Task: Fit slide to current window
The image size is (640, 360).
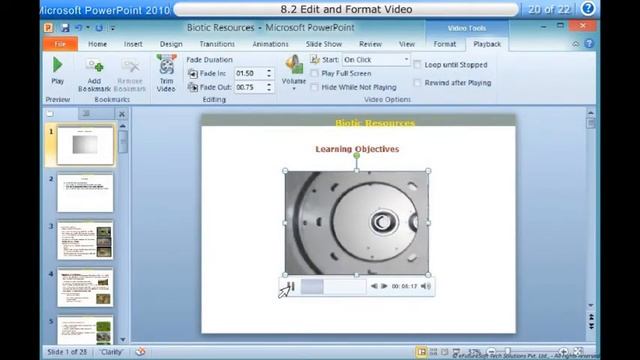Action: pyautogui.click(x=578, y=351)
